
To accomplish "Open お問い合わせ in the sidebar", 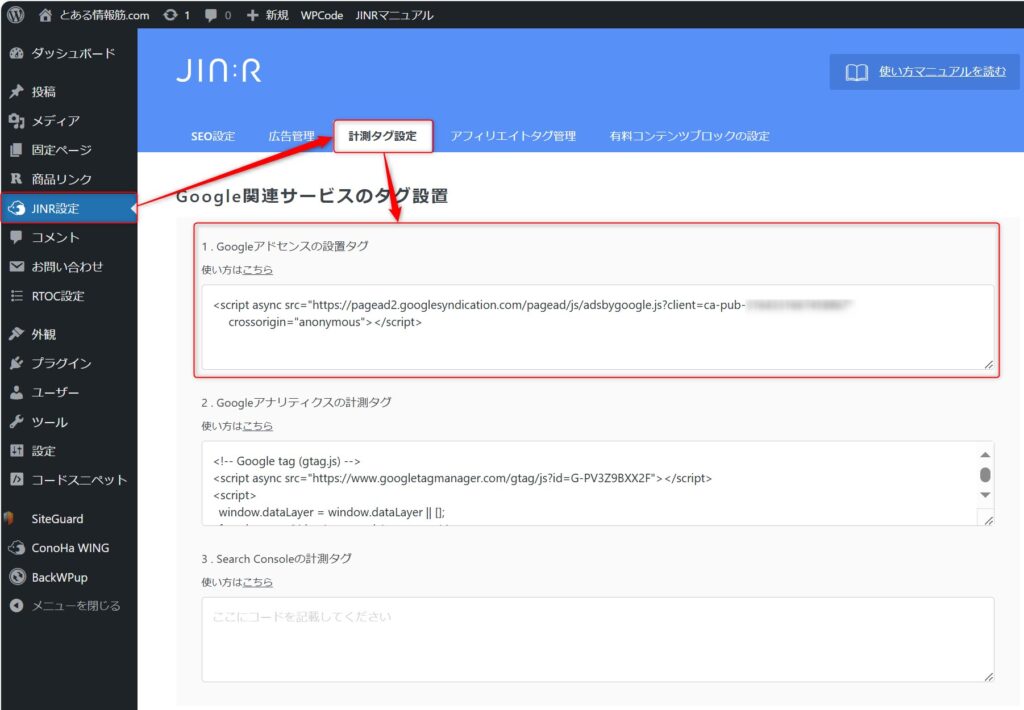I will [69, 266].
